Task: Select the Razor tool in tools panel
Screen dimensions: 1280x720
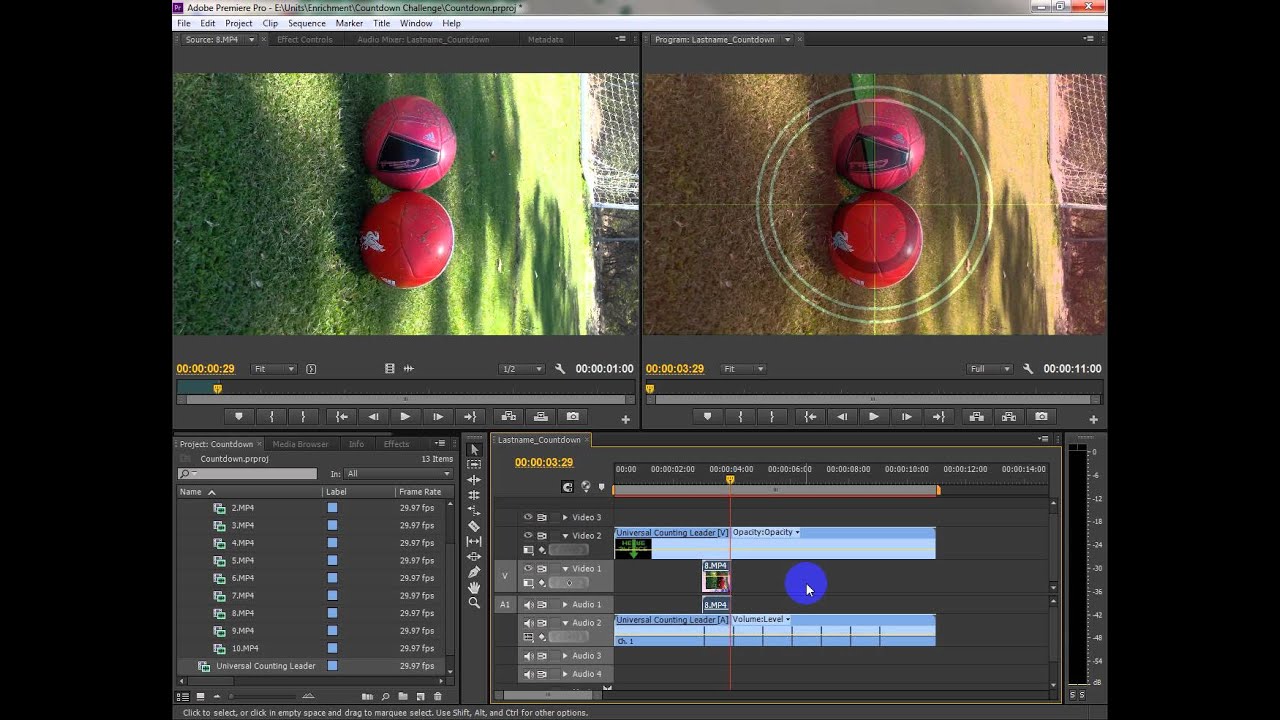Action: click(x=474, y=526)
